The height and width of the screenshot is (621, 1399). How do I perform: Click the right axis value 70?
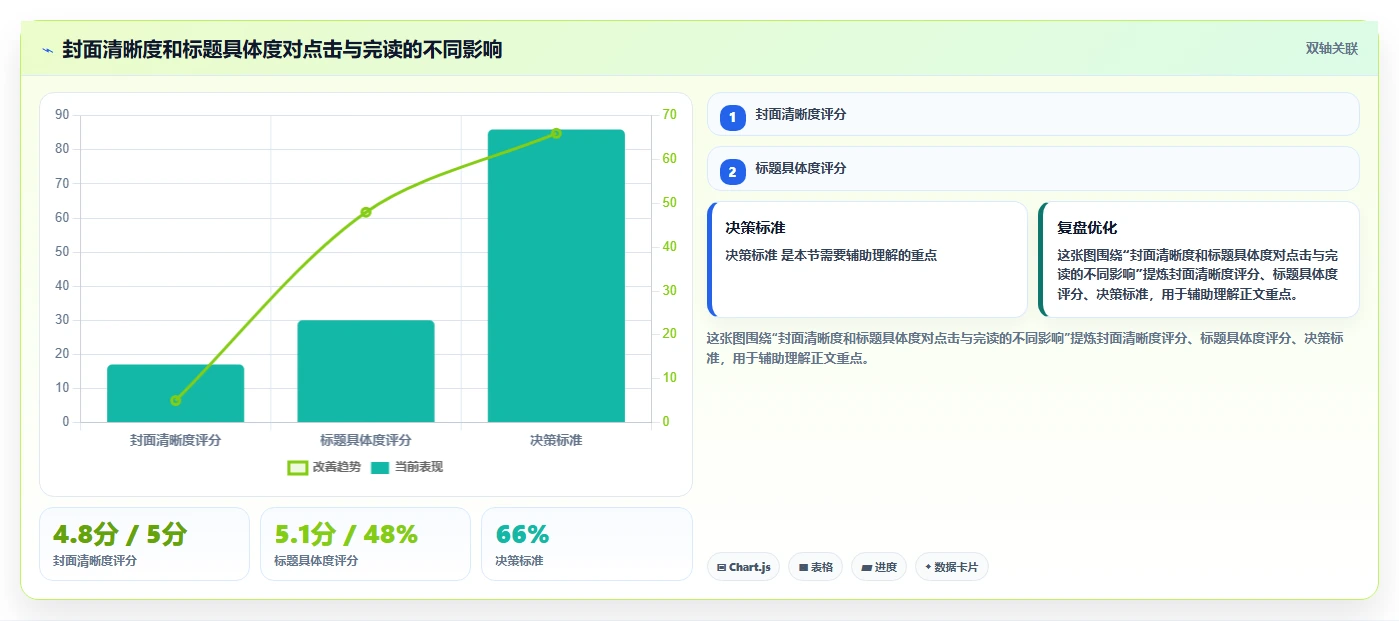(x=669, y=115)
